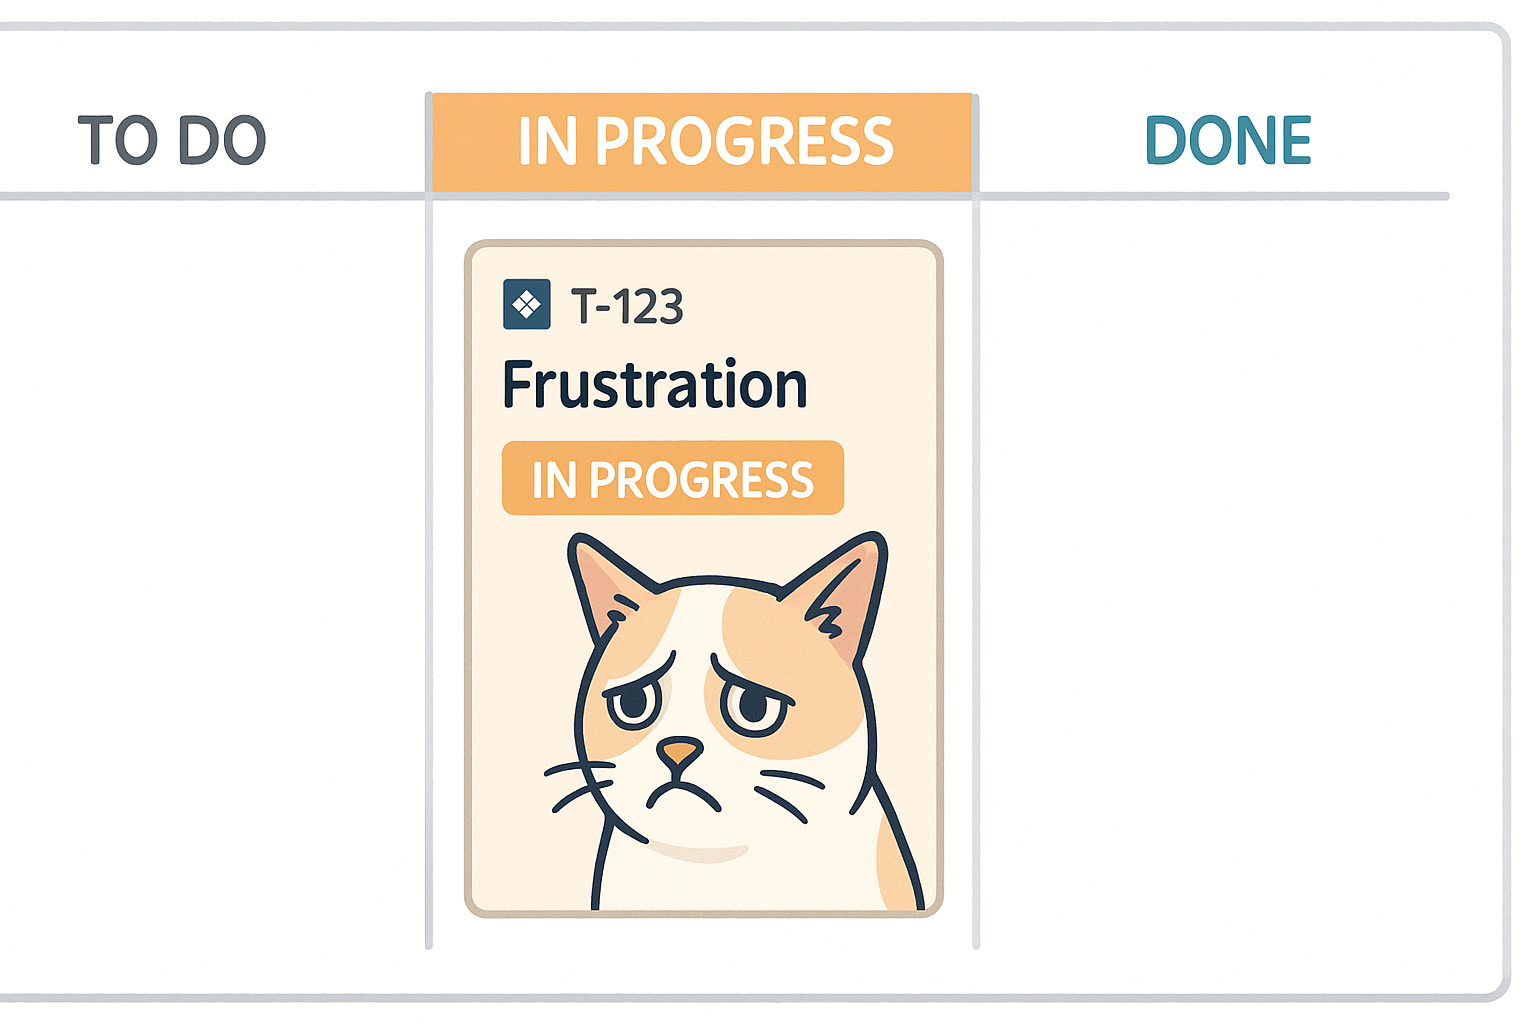Click the diamond issue-type icon on the card
1536x1024 pixels.
pyautogui.click(x=526, y=304)
